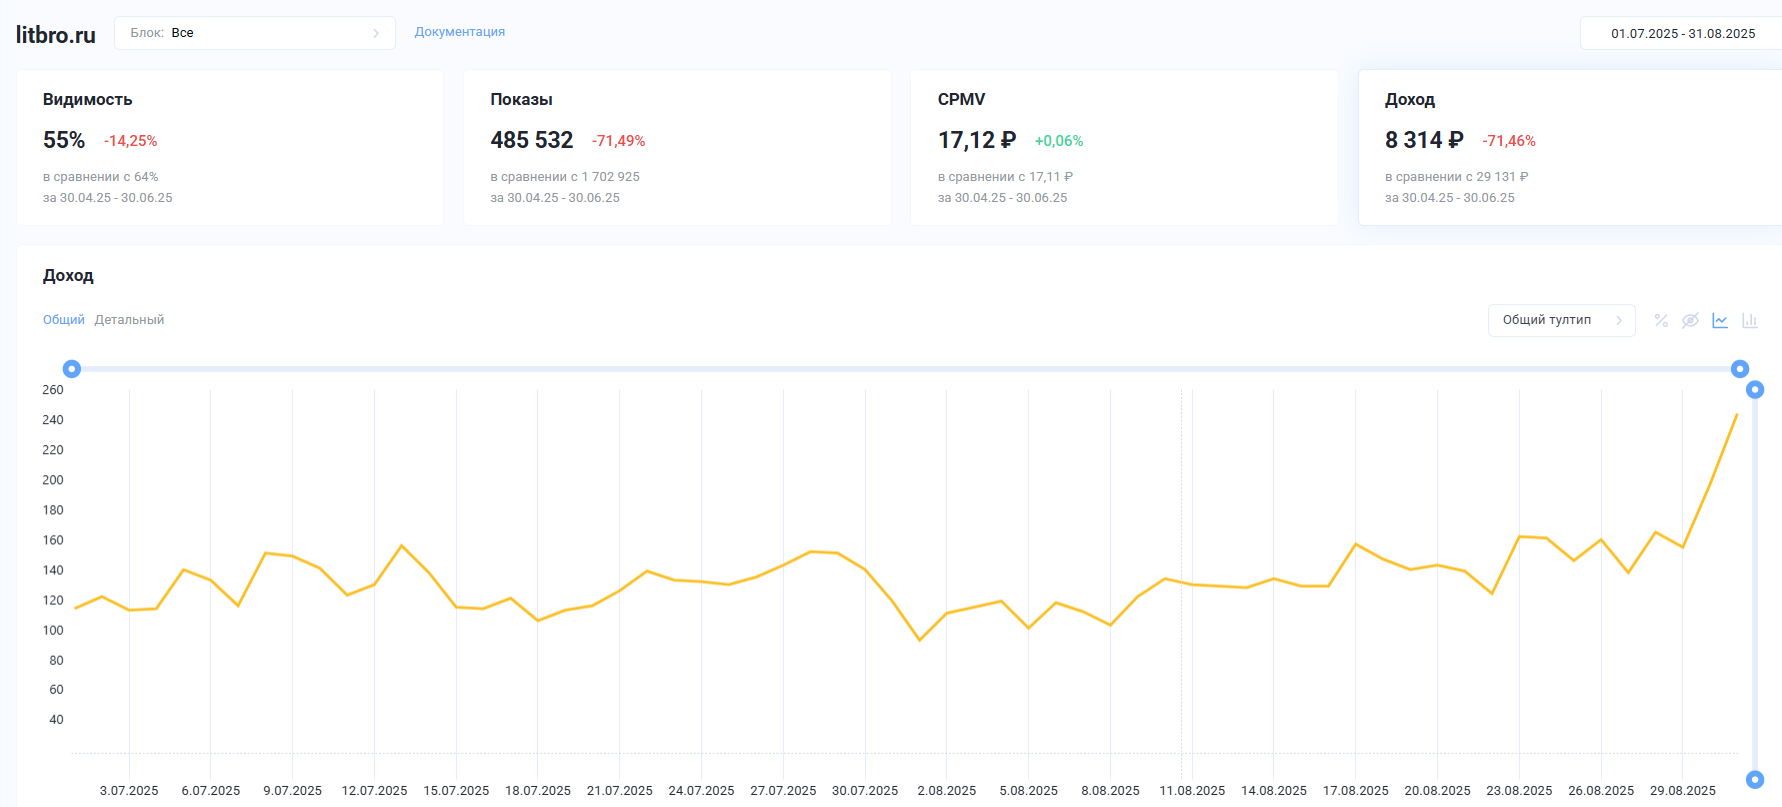Select the Доход metric card
The height and width of the screenshot is (807, 1782).
pos(1570,148)
